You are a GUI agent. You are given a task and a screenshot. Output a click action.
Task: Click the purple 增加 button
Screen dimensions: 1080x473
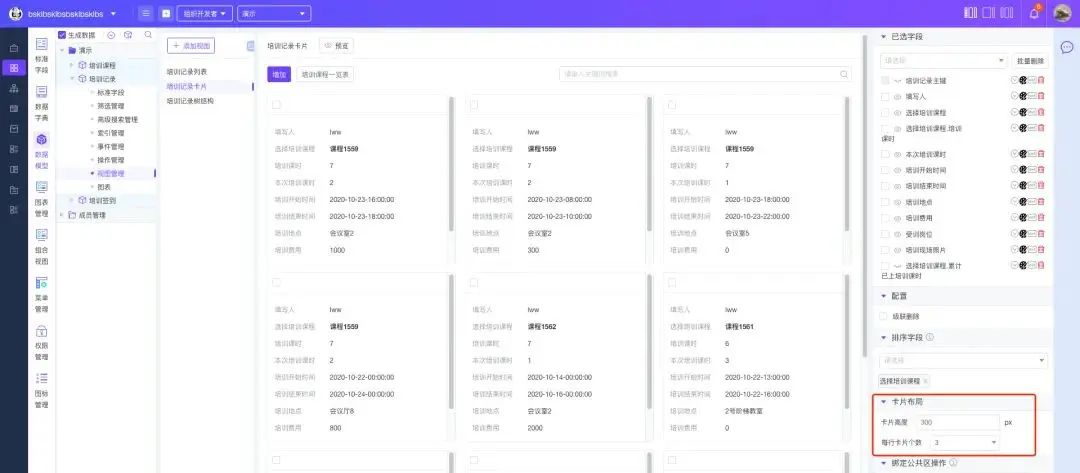pyautogui.click(x=279, y=74)
